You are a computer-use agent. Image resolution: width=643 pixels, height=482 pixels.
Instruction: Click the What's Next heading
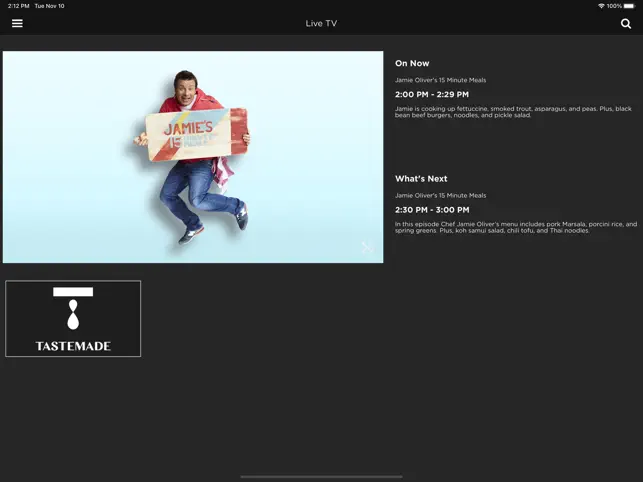point(421,179)
